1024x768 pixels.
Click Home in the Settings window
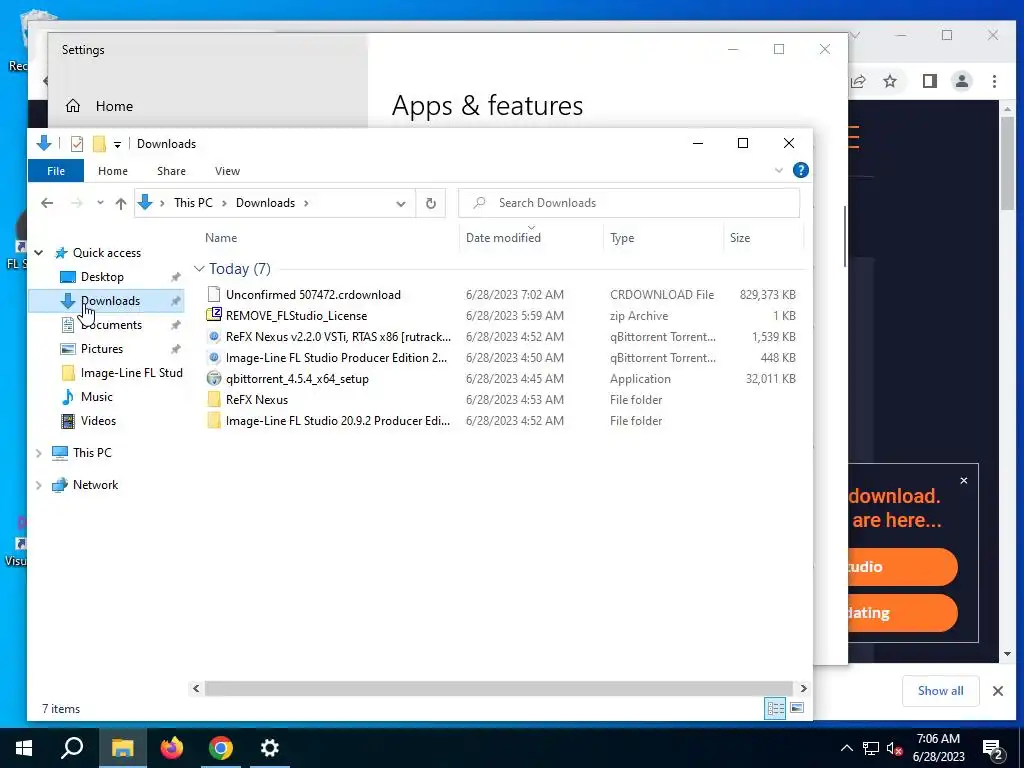[99, 106]
